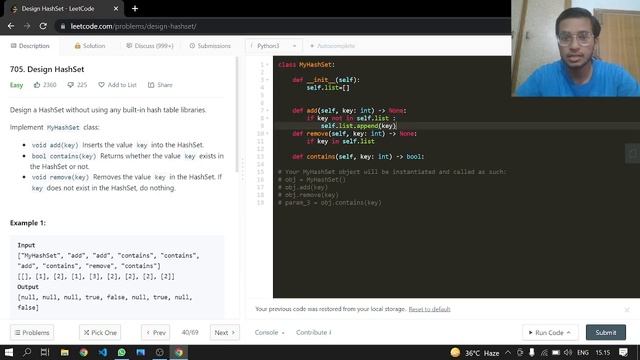The width and height of the screenshot is (640, 360).
Task: Open the Windows notification center
Action: pos(623,352)
